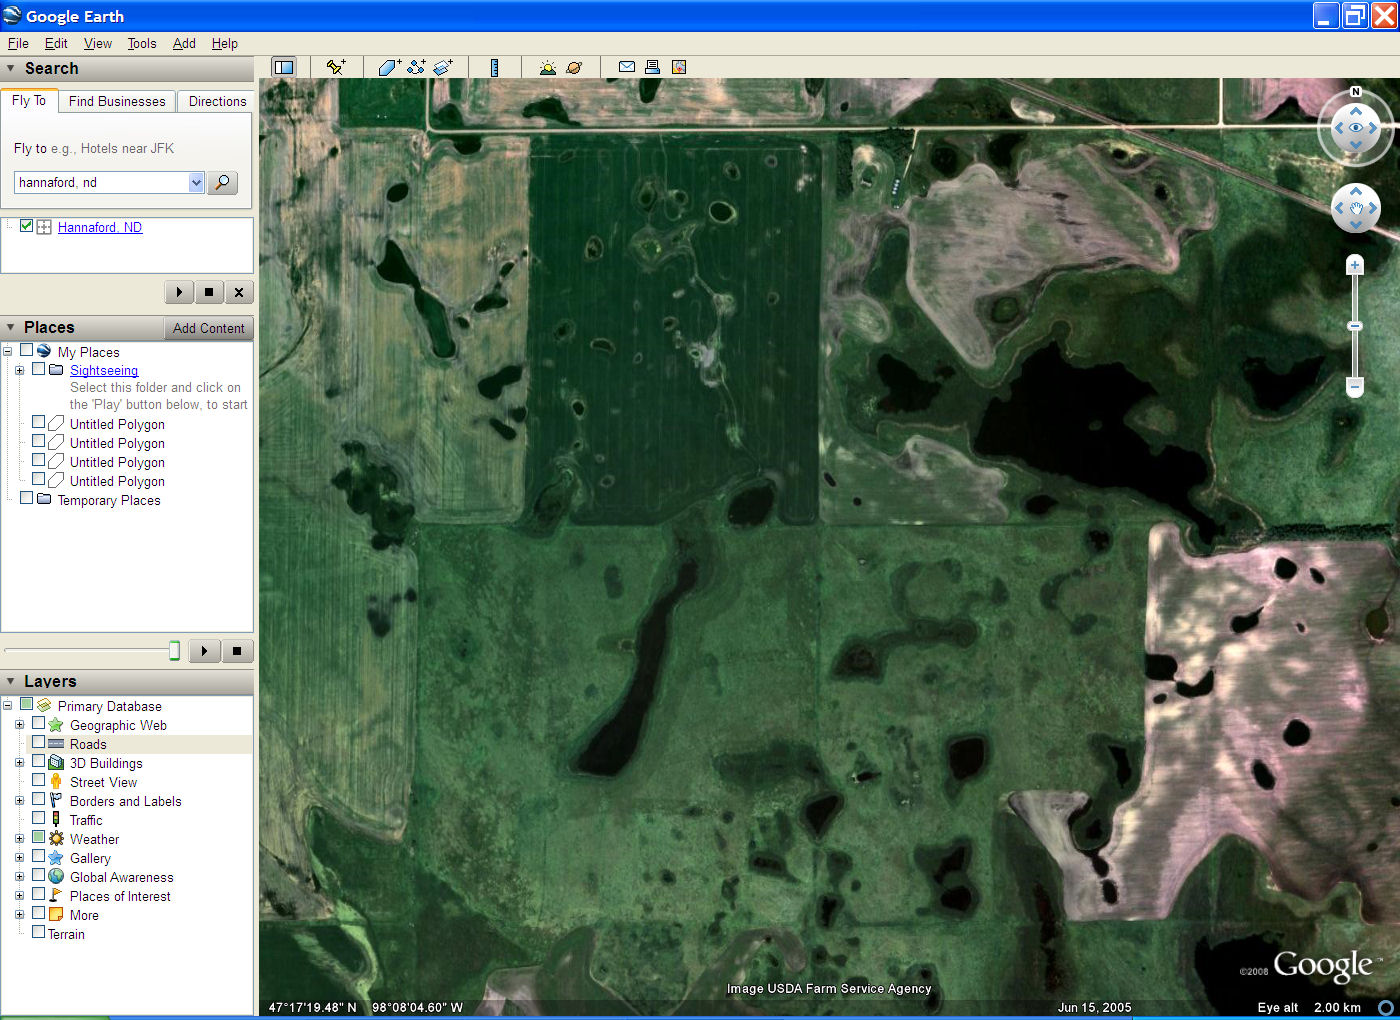Open the Sightseeing link

pyautogui.click(x=104, y=371)
